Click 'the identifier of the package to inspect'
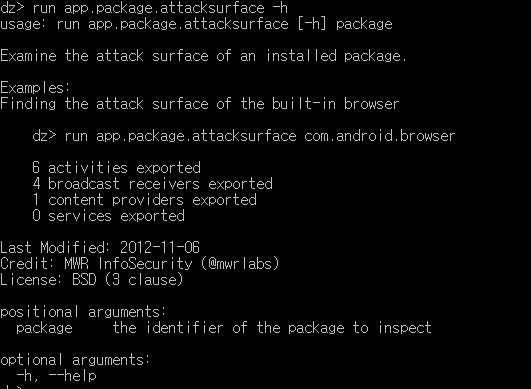Image resolution: width=531 pixels, height=389 pixels. coord(272,328)
